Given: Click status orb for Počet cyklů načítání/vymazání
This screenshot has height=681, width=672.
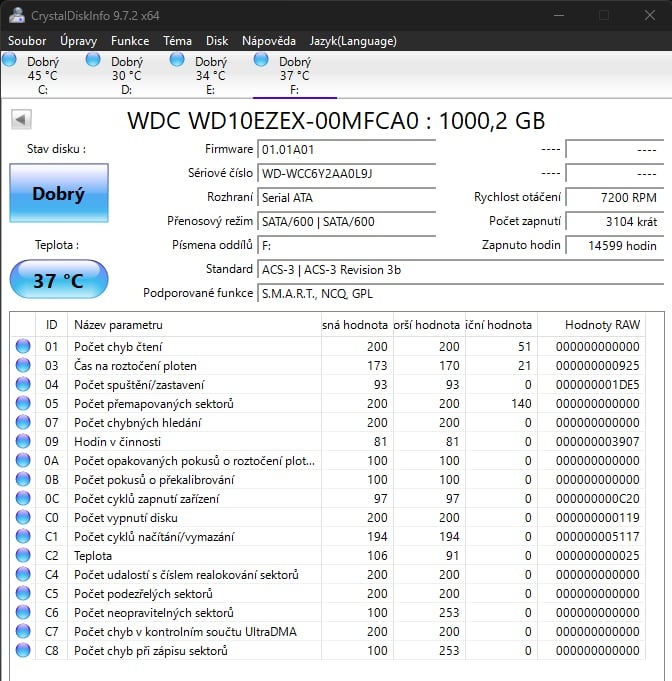Looking at the screenshot, I should [x=23, y=536].
